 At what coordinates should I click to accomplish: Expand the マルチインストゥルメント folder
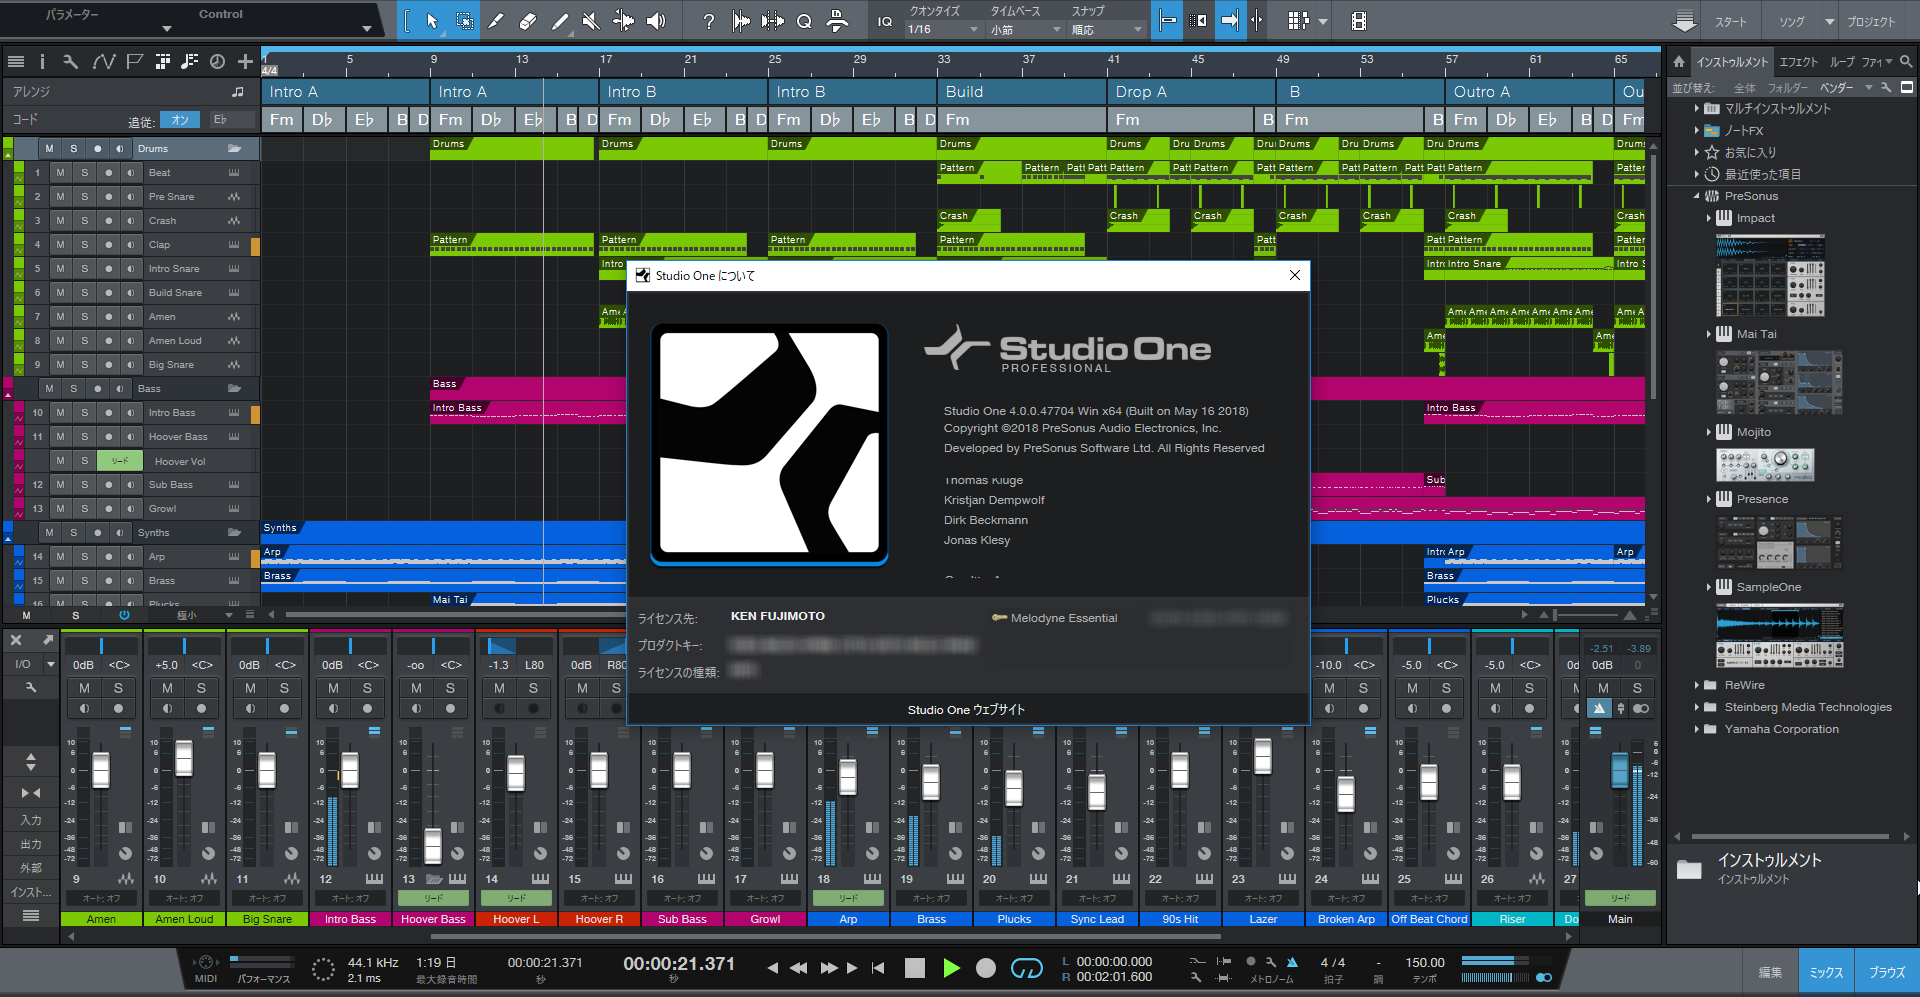(1697, 108)
